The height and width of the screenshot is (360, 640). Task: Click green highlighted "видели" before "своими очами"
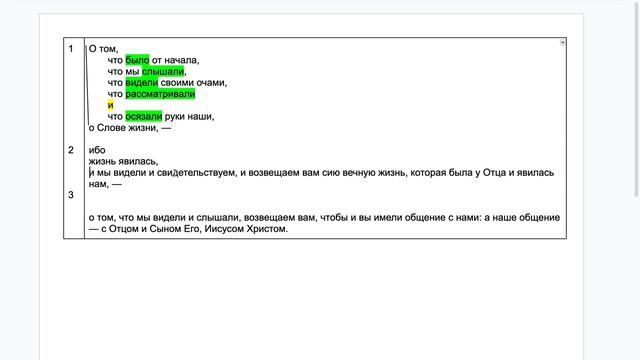point(142,83)
